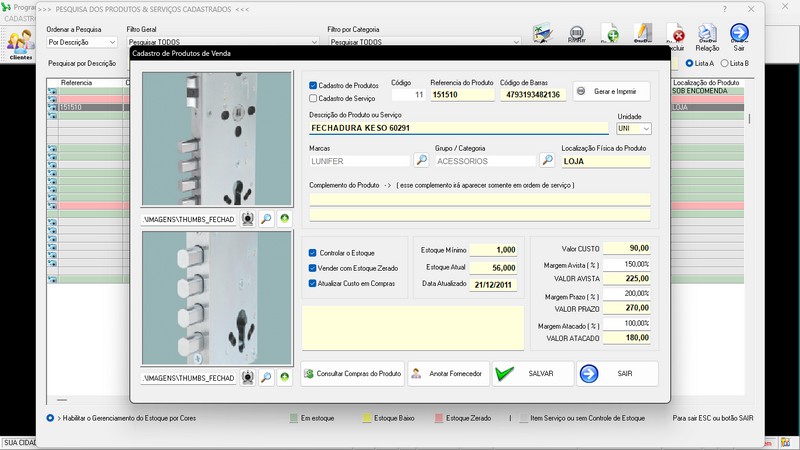Image resolution: width=800 pixels, height=450 pixels.
Task: Open the Clientes icon at top left
Action: pos(20,44)
